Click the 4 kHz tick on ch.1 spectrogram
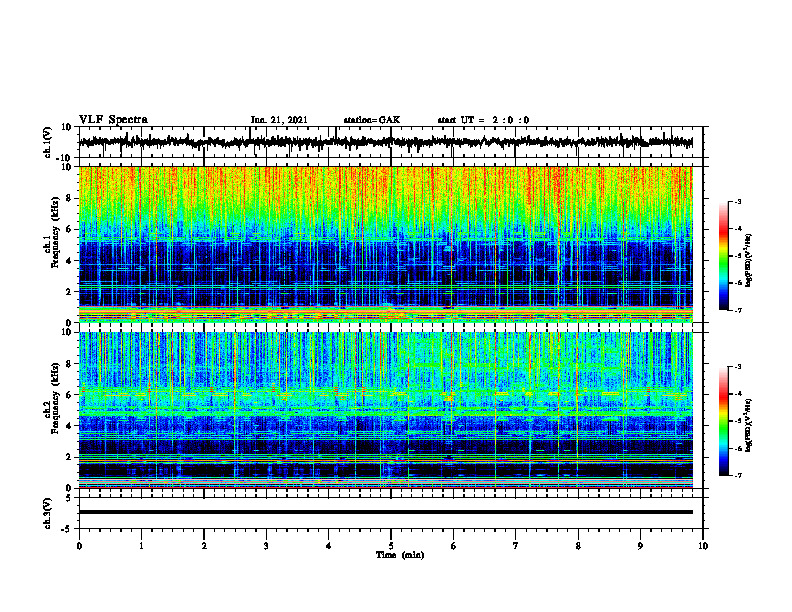 69,261
